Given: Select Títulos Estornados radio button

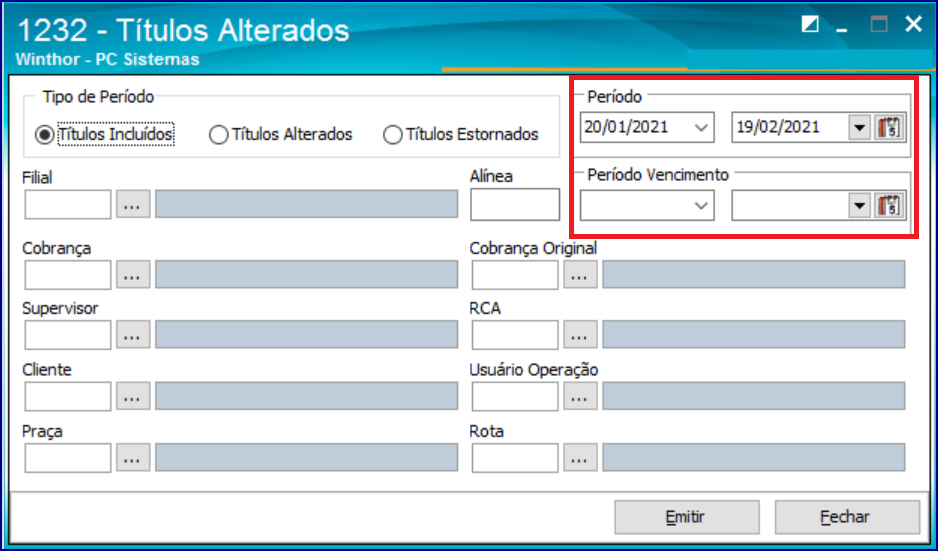Looking at the screenshot, I should coord(392,135).
